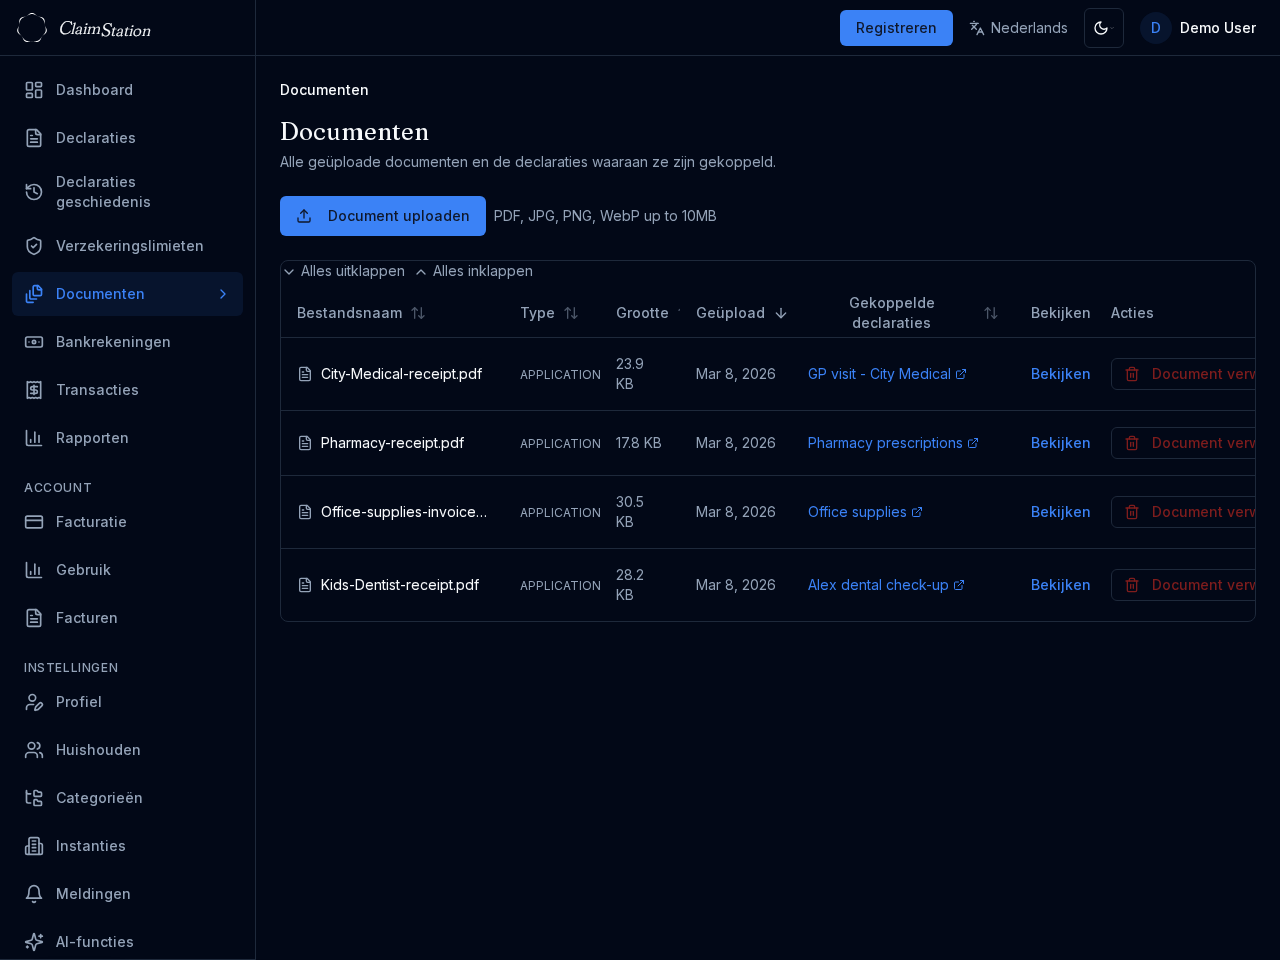
Task: Open the AI-functies sparkle icon
Action: point(34,942)
